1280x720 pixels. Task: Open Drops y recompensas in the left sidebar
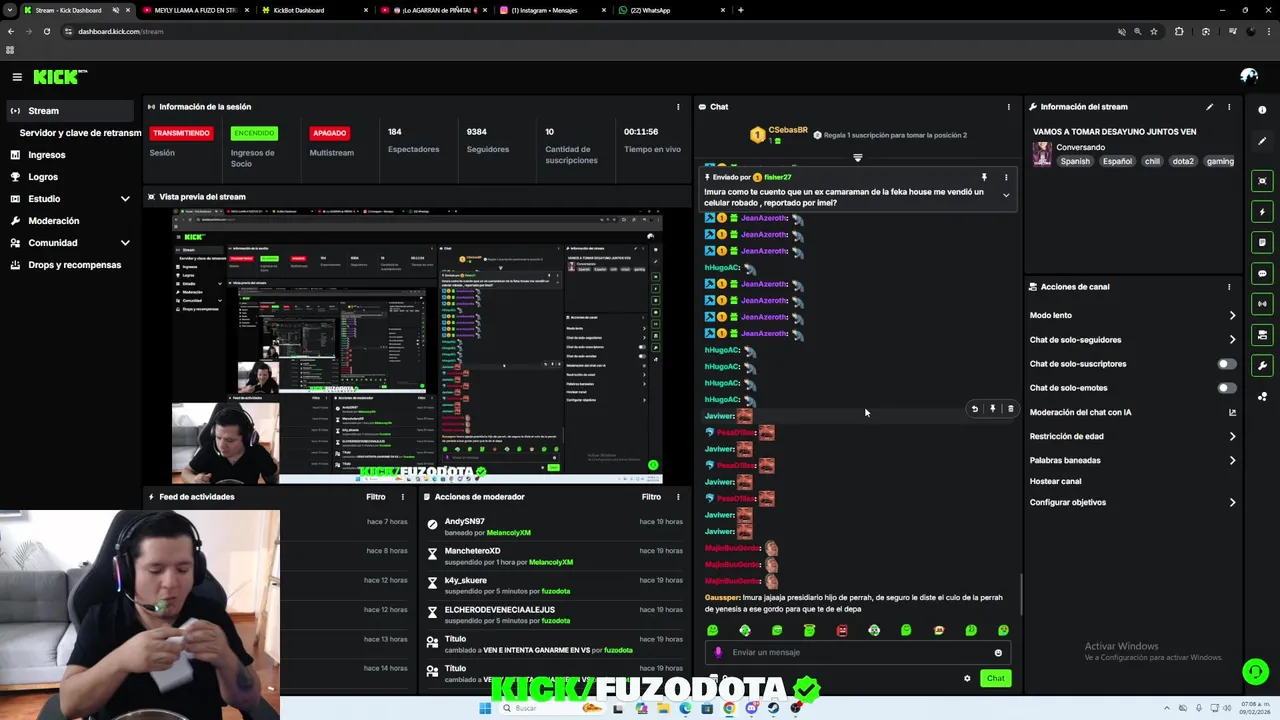tap(68, 265)
